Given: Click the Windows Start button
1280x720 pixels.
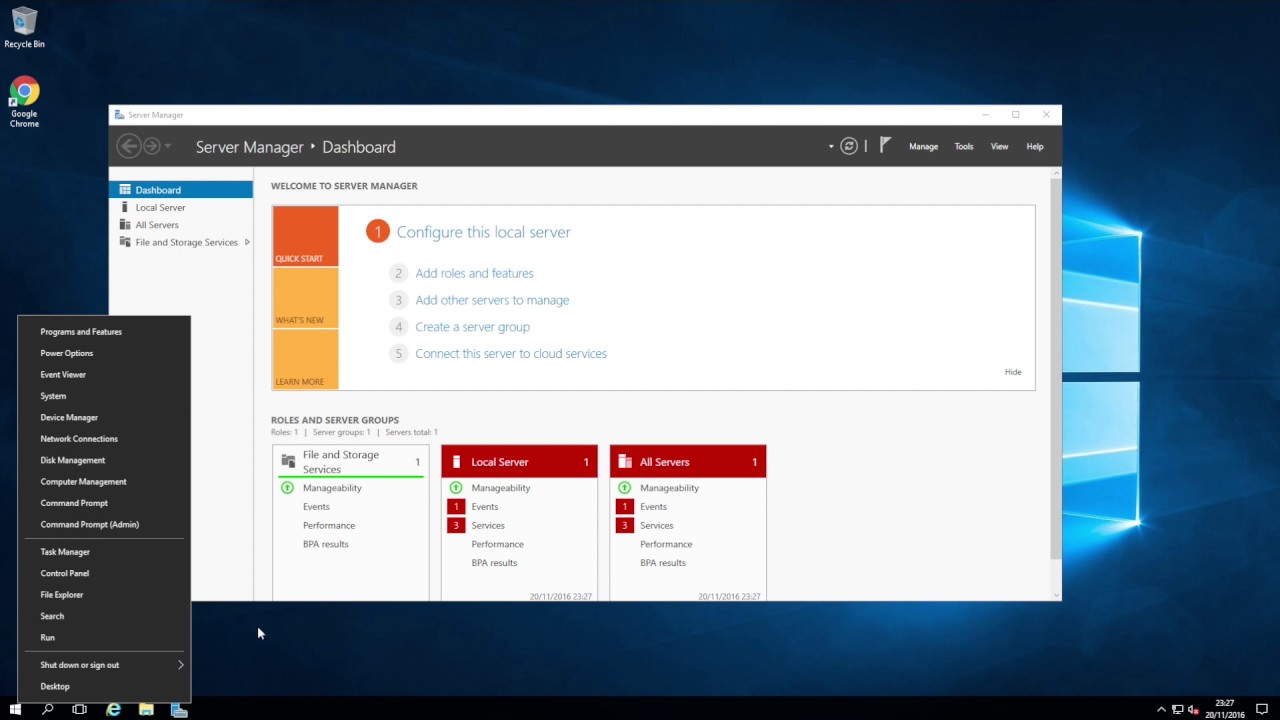Looking at the screenshot, I should pos(15,709).
